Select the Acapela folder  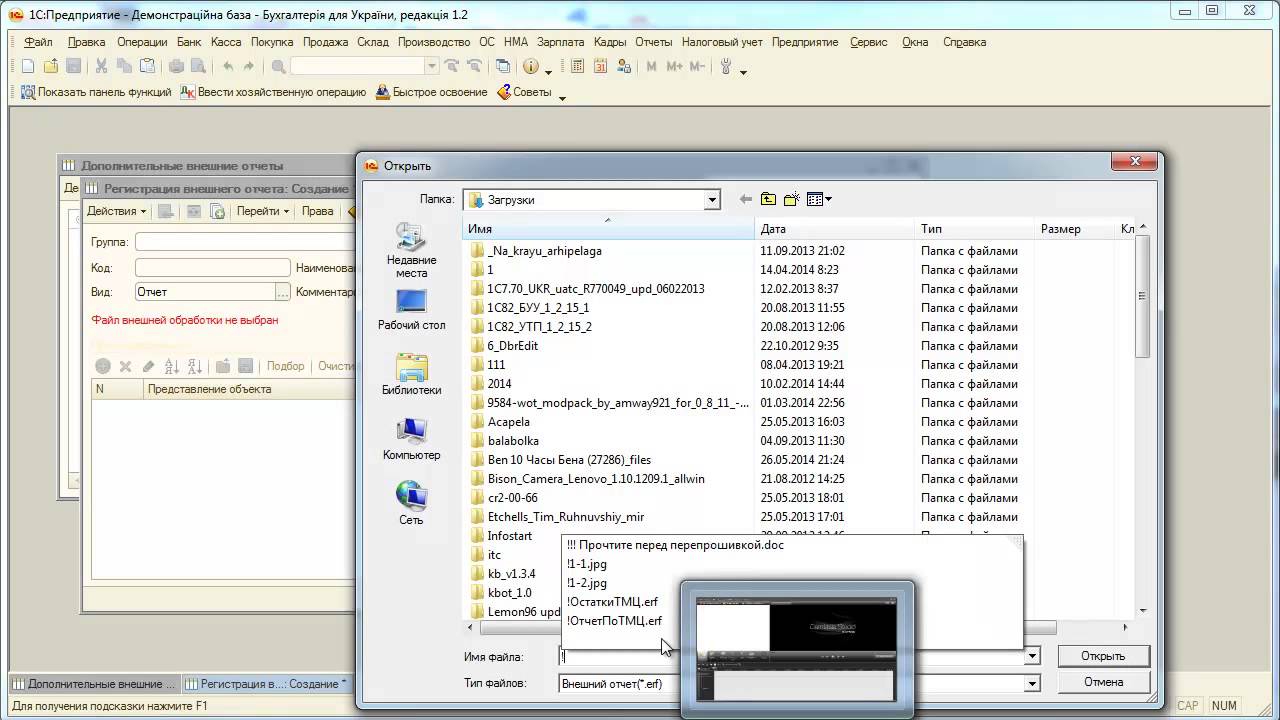(508, 422)
